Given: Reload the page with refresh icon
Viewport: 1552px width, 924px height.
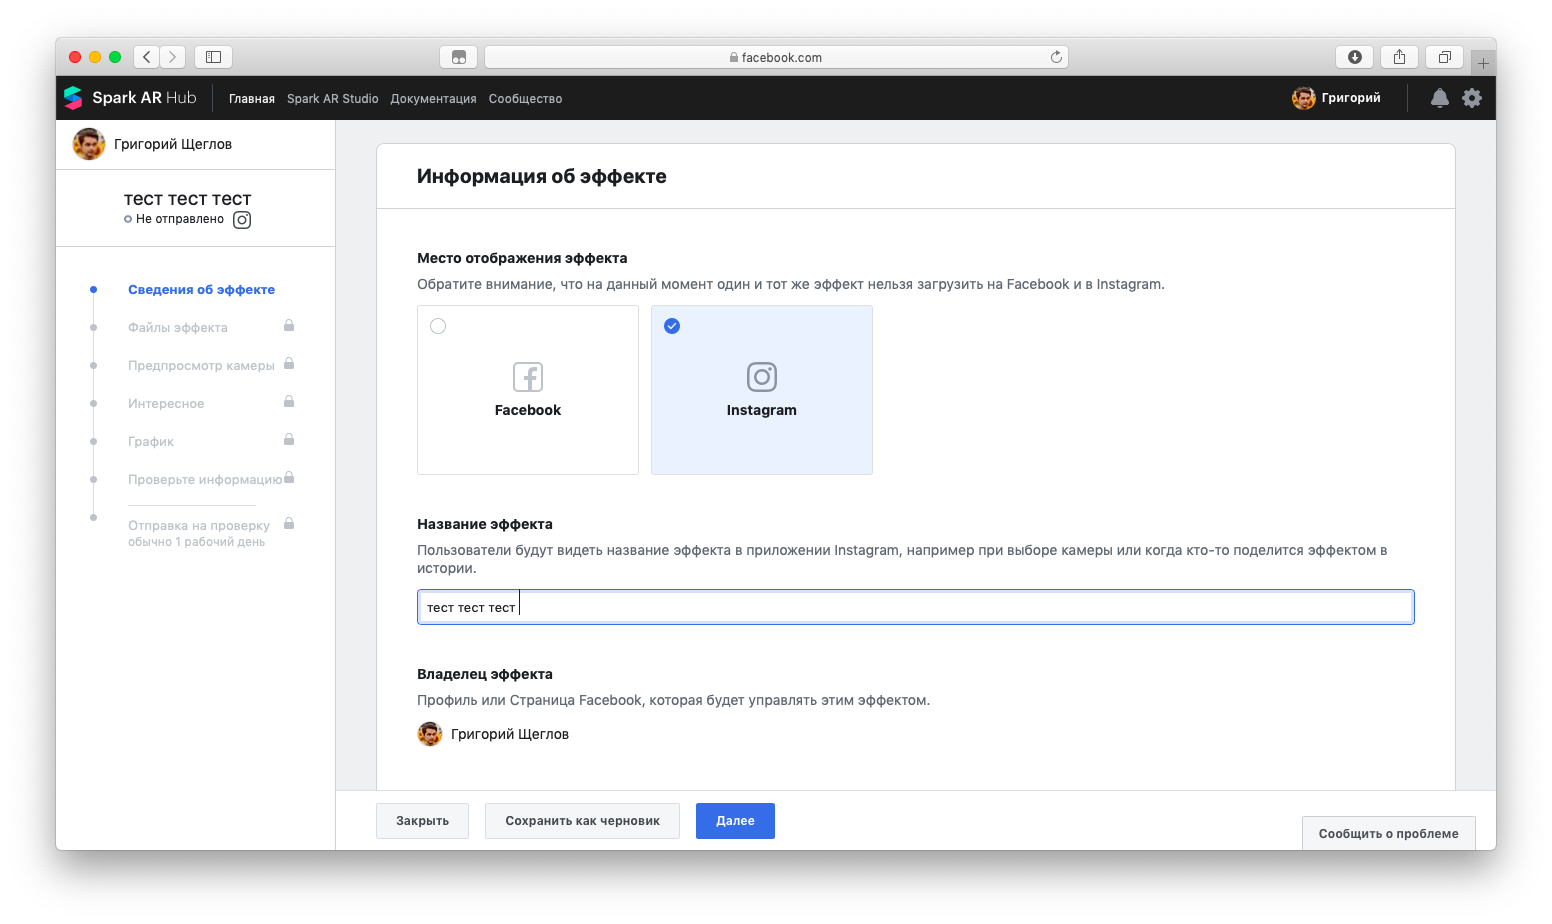Looking at the screenshot, I should pyautogui.click(x=1056, y=57).
